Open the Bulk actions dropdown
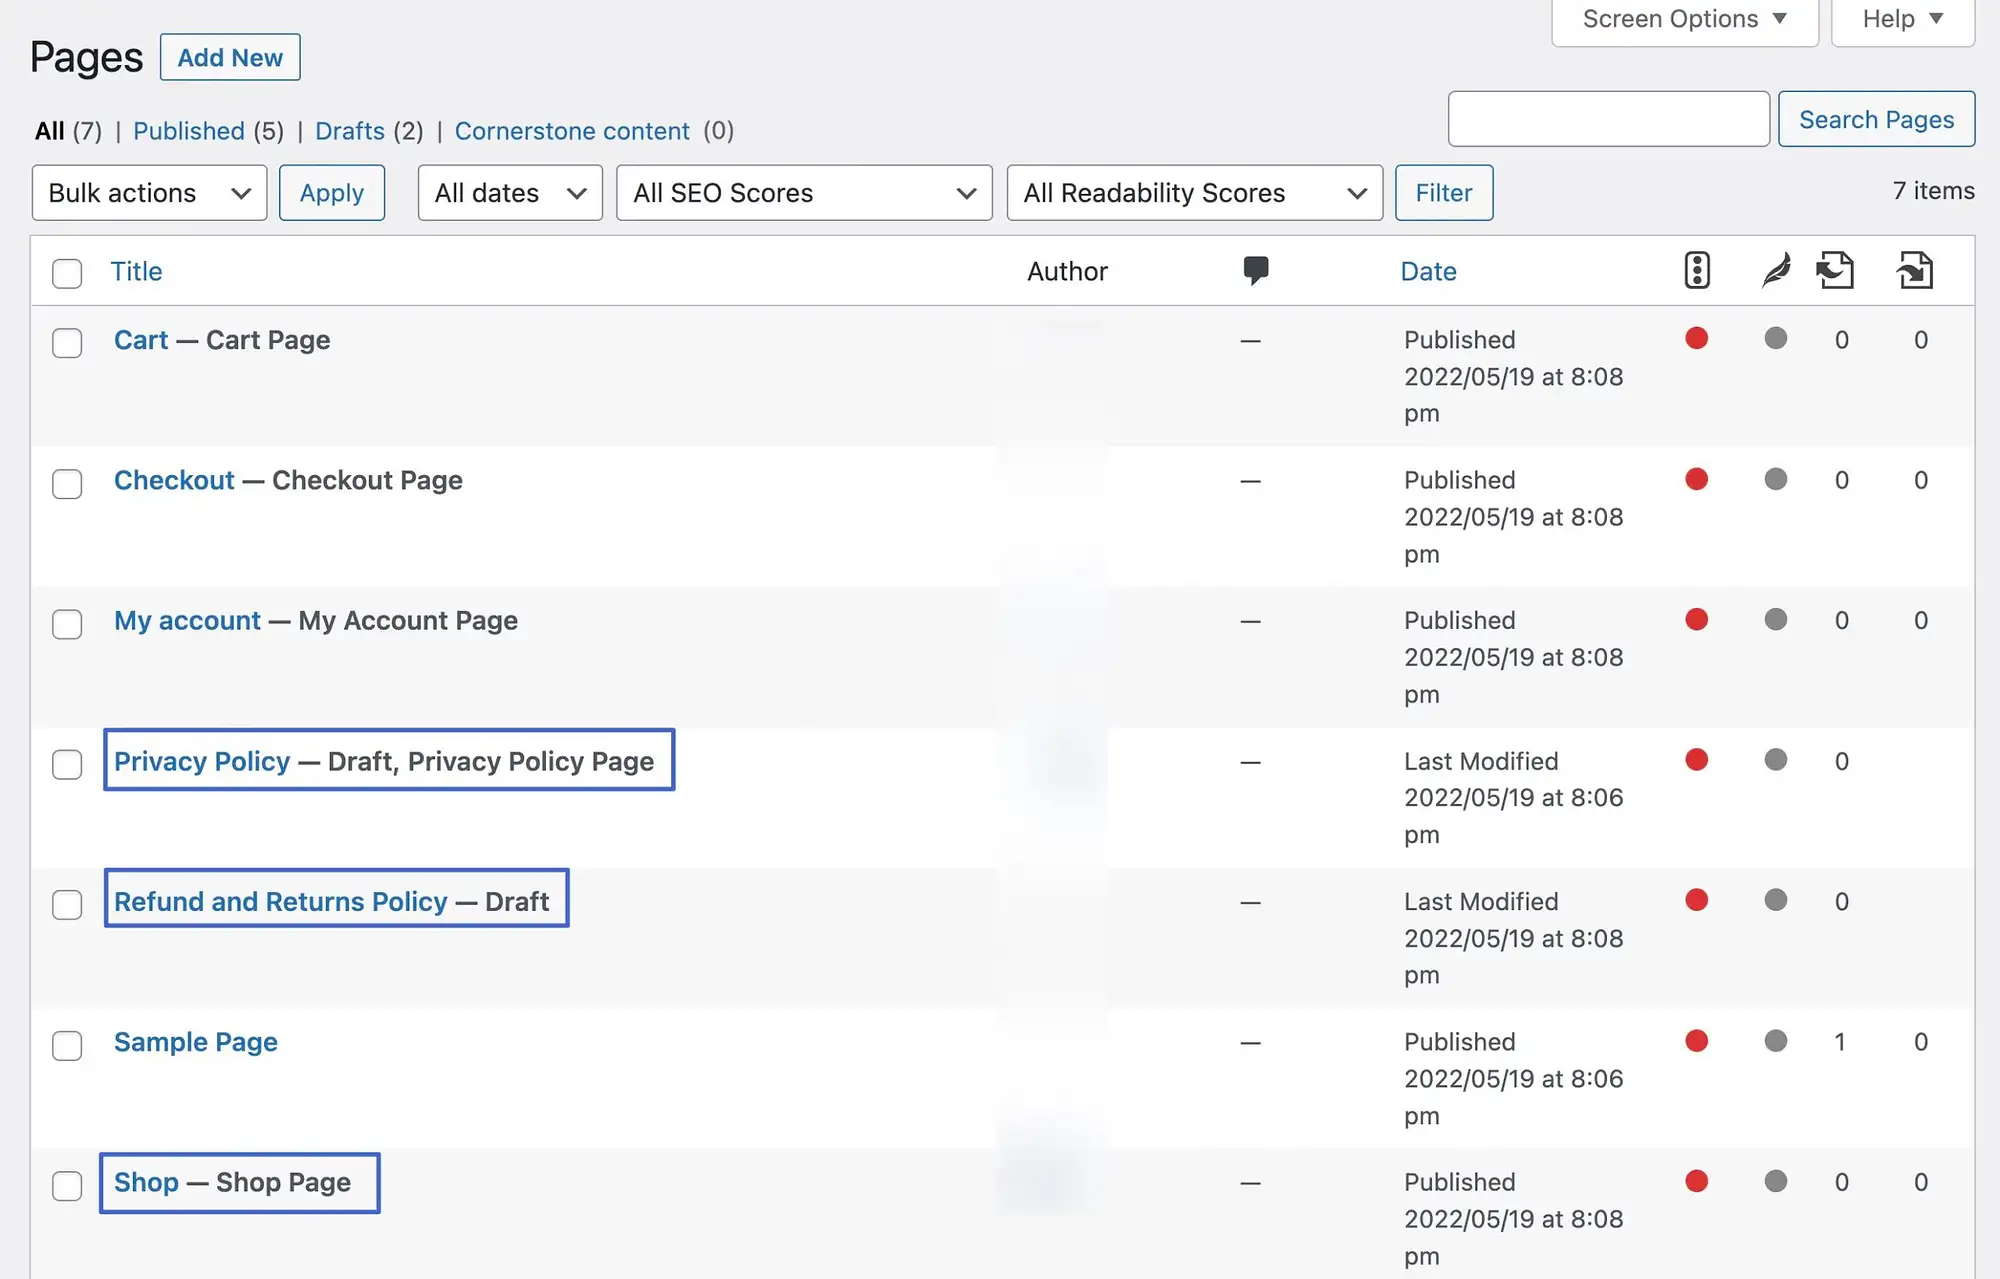Screen dimensions: 2000x1279 pyautogui.click(x=150, y=193)
